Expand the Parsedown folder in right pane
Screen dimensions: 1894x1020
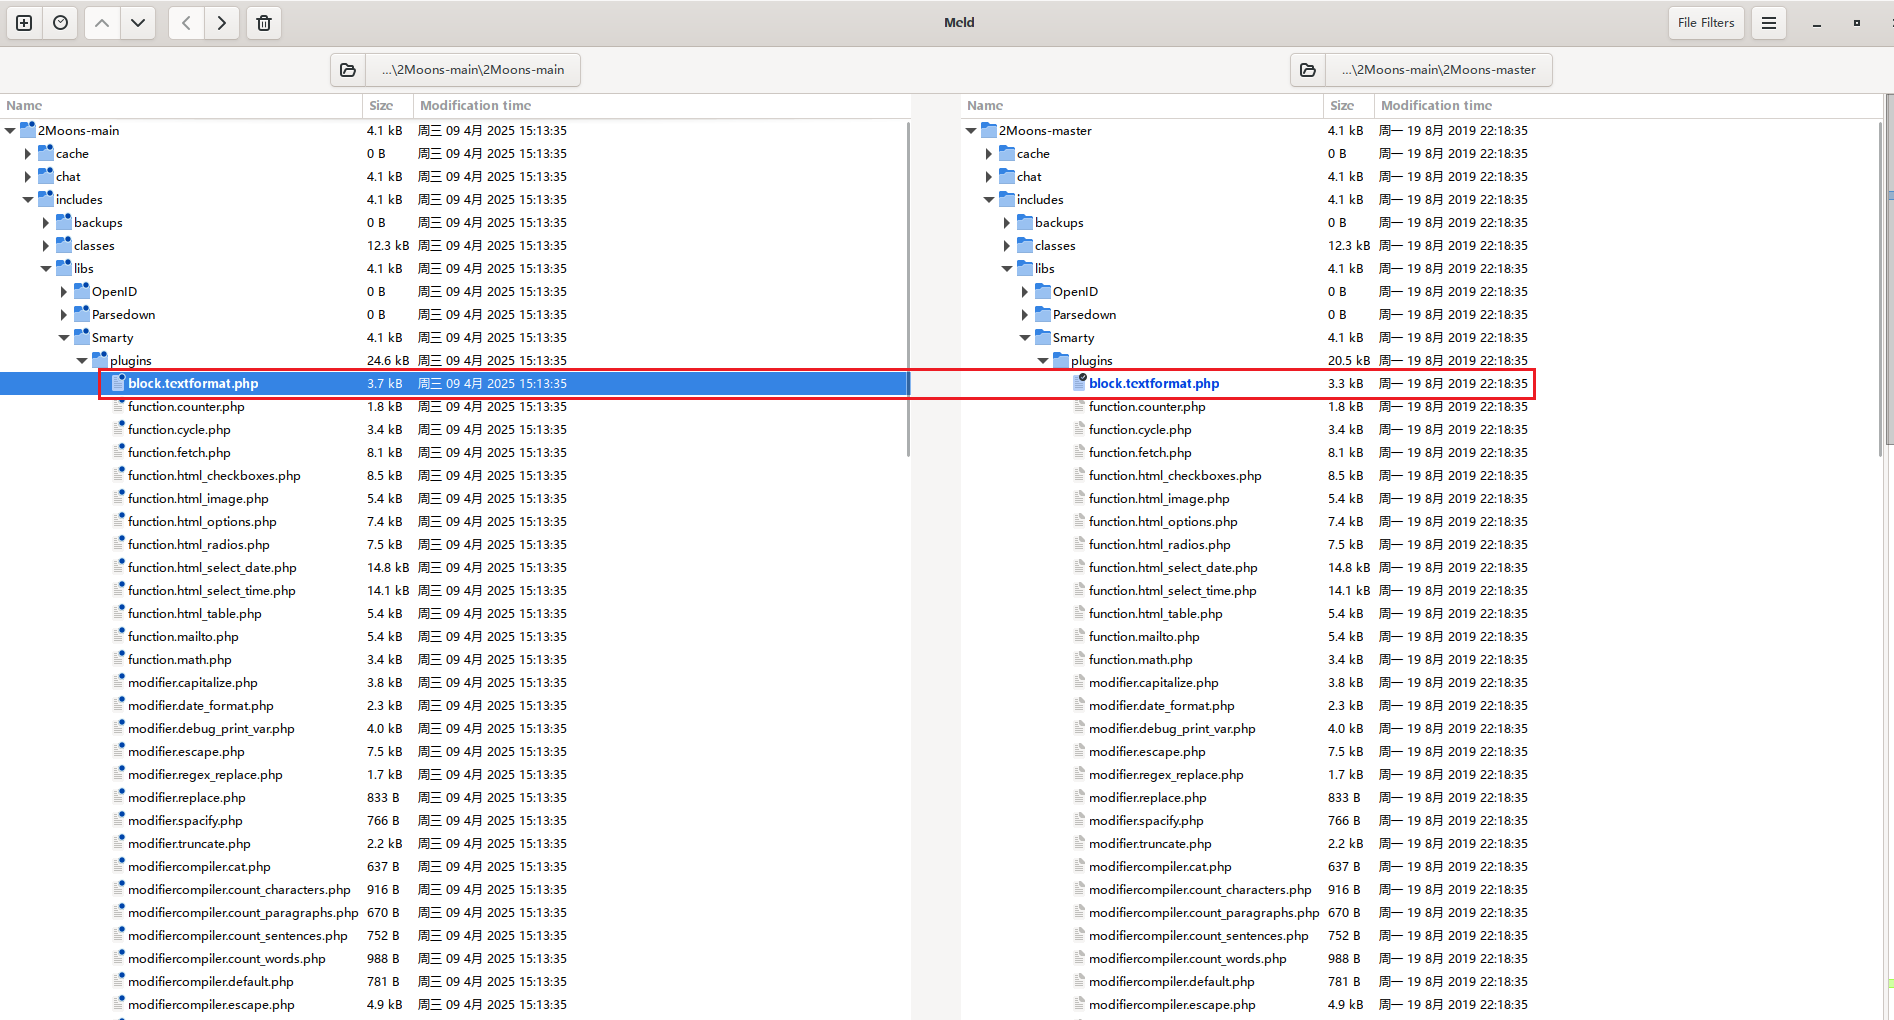1025,315
